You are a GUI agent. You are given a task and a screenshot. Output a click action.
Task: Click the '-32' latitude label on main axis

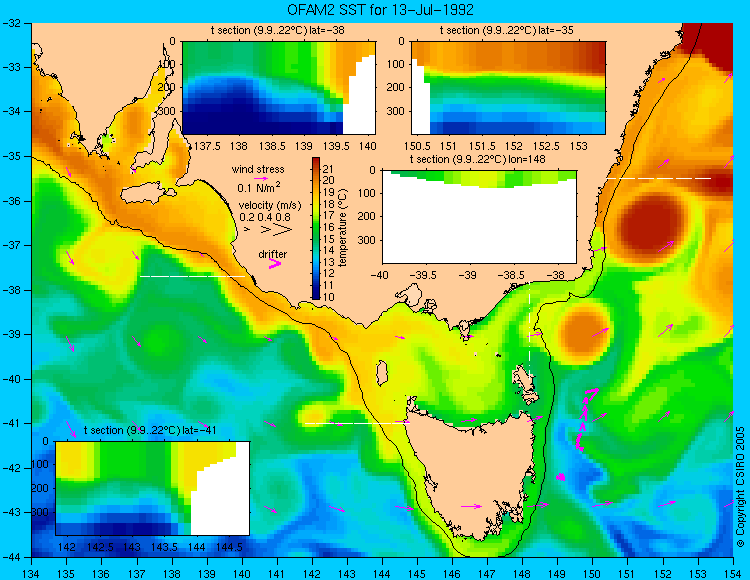pyautogui.click(x=10, y=23)
